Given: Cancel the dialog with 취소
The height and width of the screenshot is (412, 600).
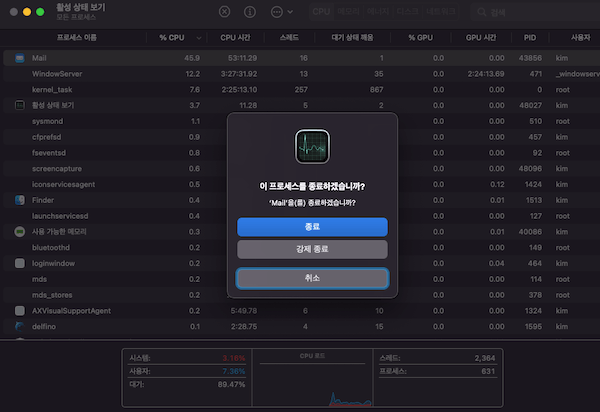Looking at the screenshot, I should (x=312, y=278).
